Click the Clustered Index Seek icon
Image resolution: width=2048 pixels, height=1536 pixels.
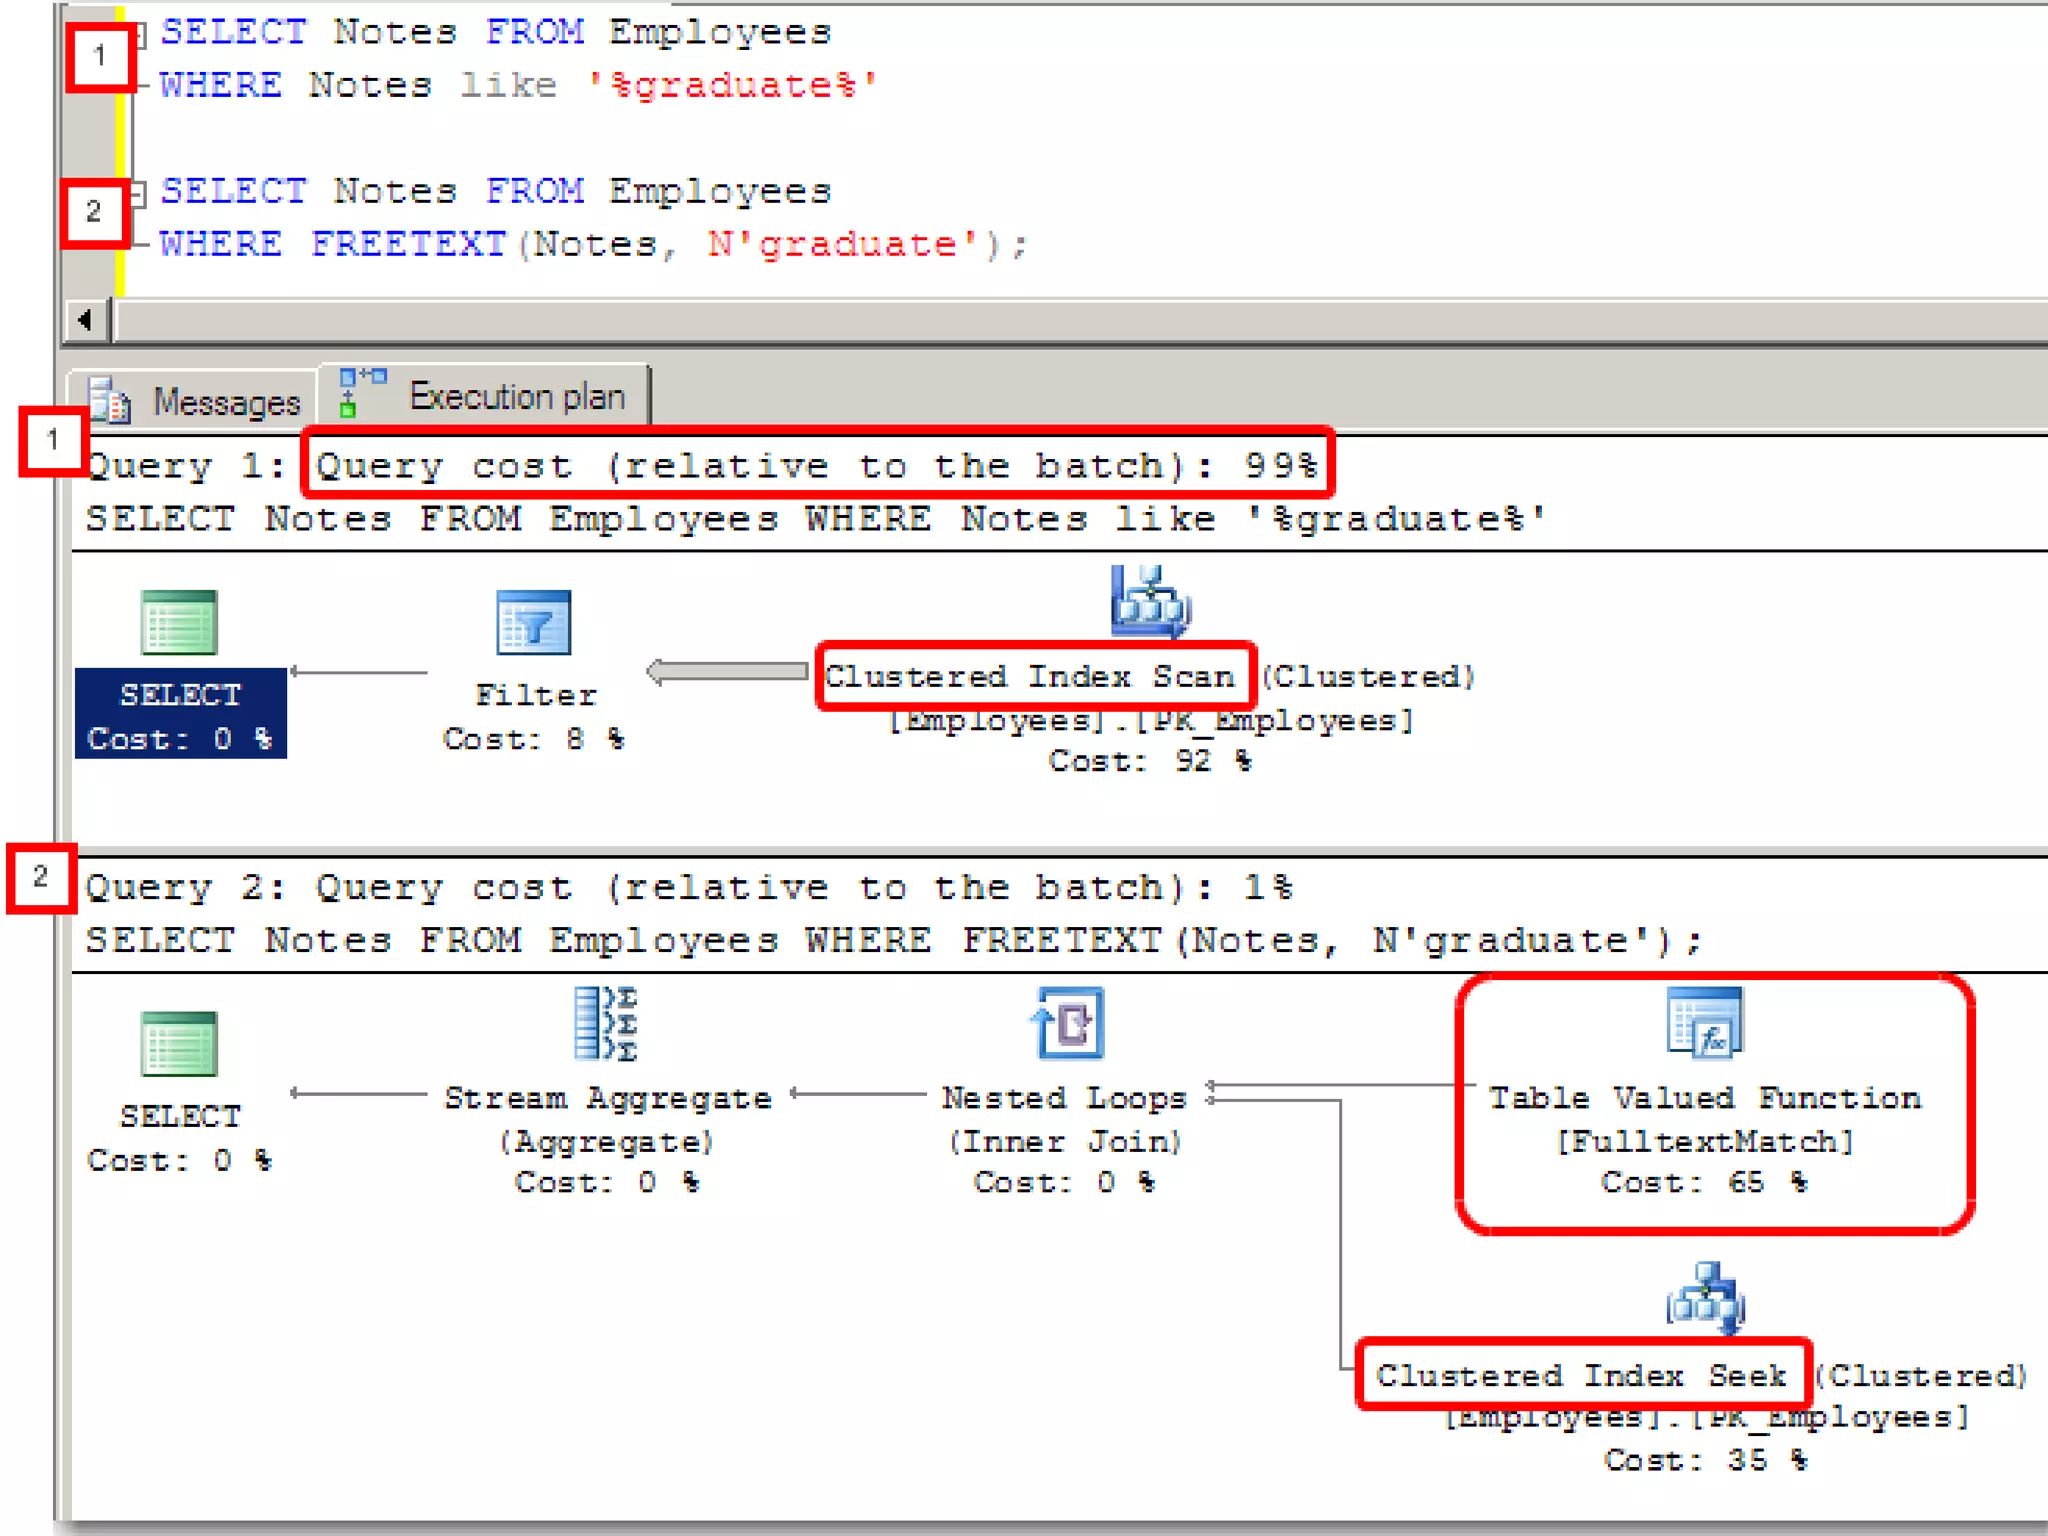click(x=1706, y=1299)
